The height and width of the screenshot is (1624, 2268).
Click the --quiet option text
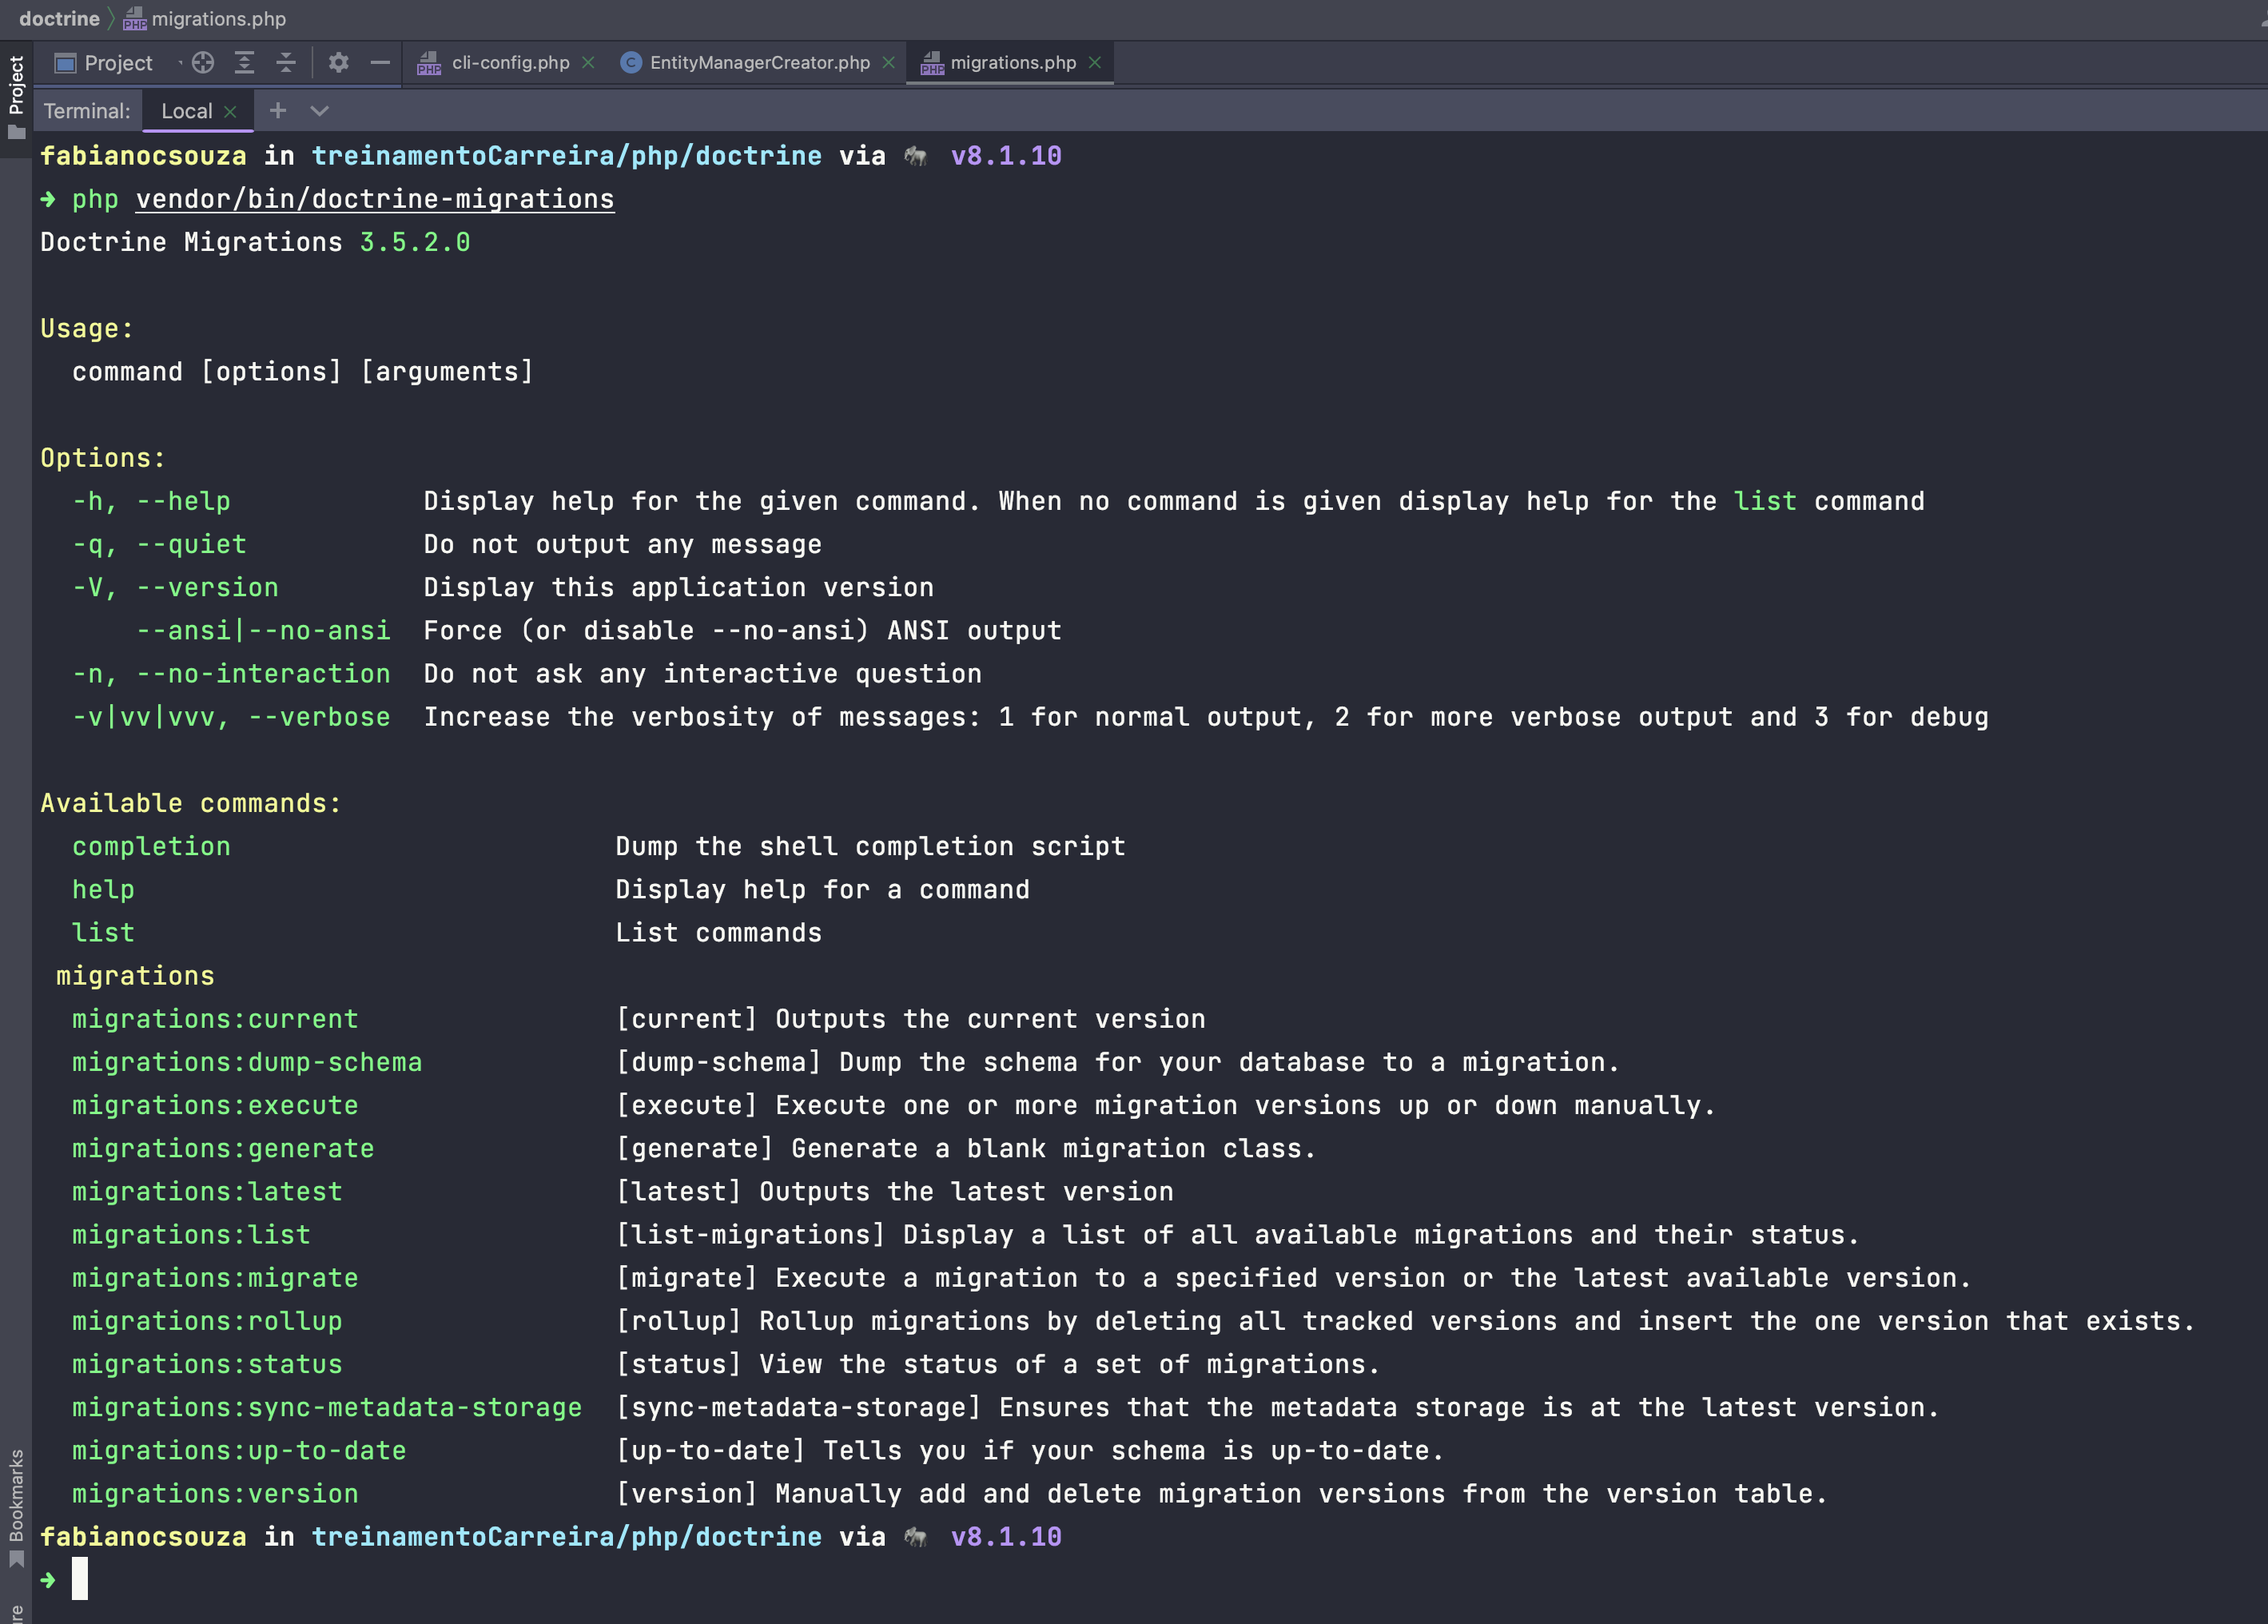191,544
